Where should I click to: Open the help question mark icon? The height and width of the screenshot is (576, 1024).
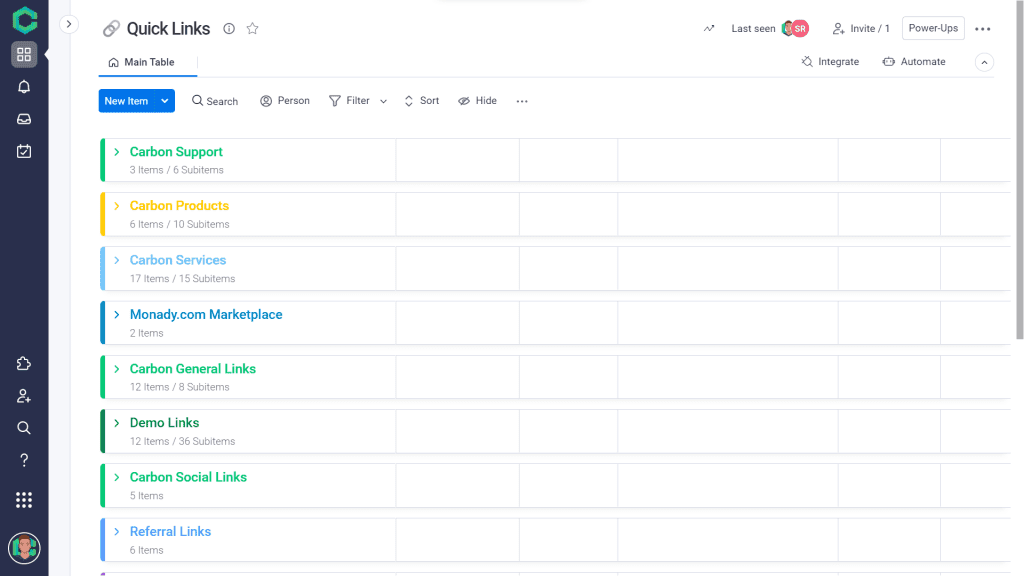click(x=24, y=460)
